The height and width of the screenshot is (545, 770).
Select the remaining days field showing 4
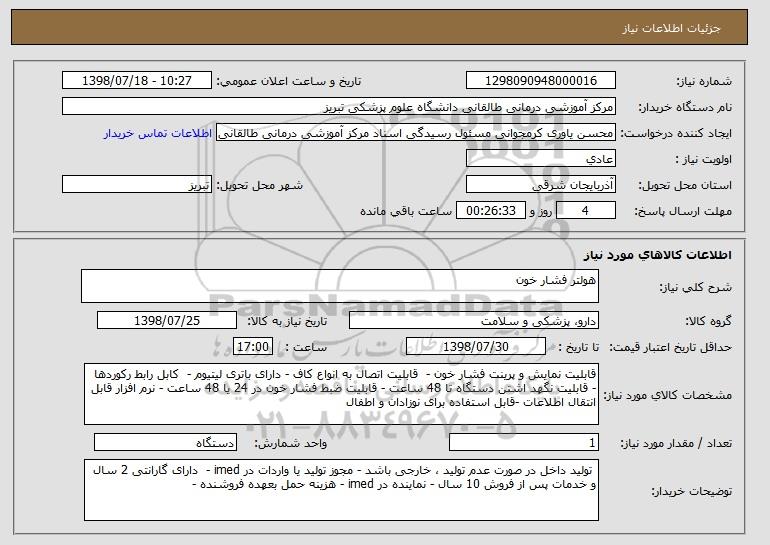click(x=585, y=211)
